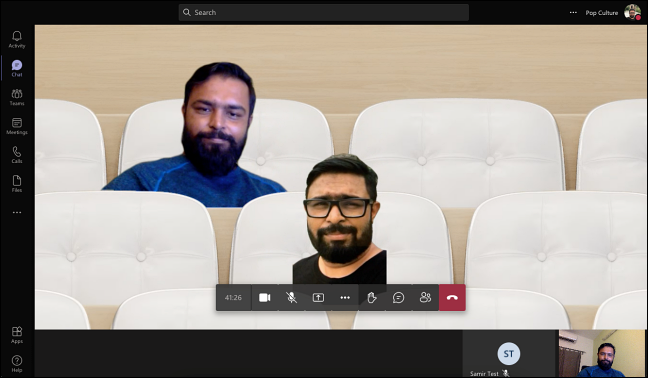Image resolution: width=648 pixels, height=378 pixels.
Task: Unmute the microphone
Action: tap(291, 297)
